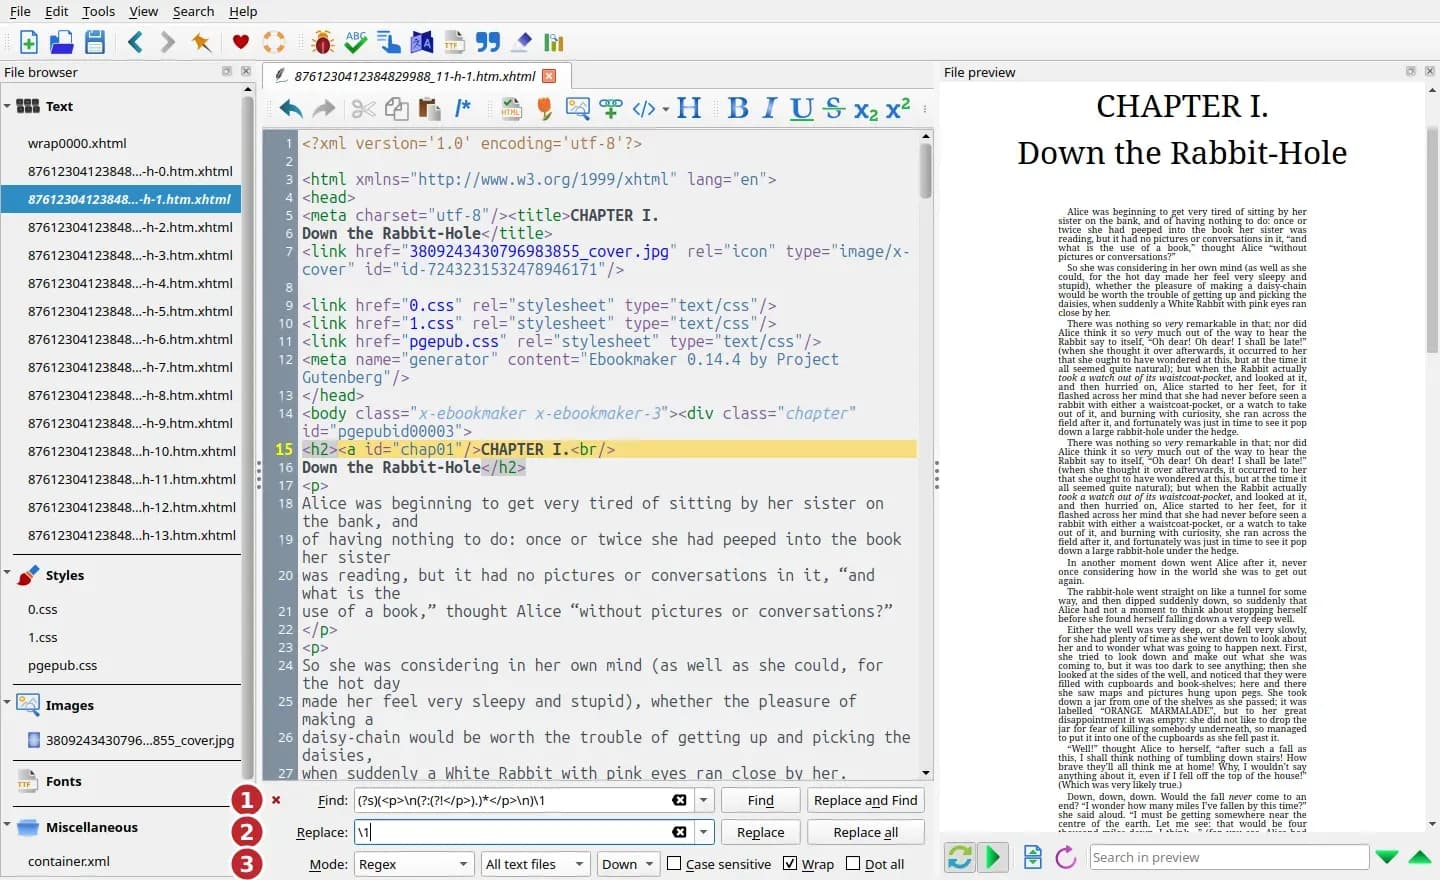Open the Search menu

(193, 11)
